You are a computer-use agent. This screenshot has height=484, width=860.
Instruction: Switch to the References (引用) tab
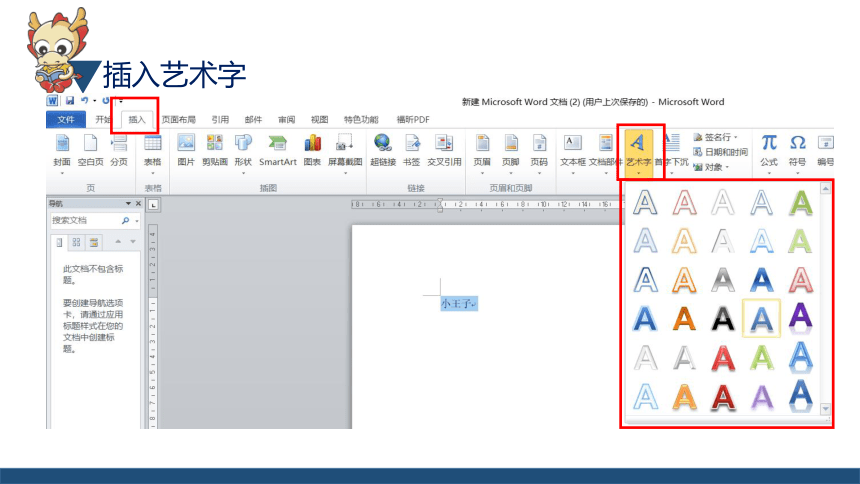coord(220,120)
